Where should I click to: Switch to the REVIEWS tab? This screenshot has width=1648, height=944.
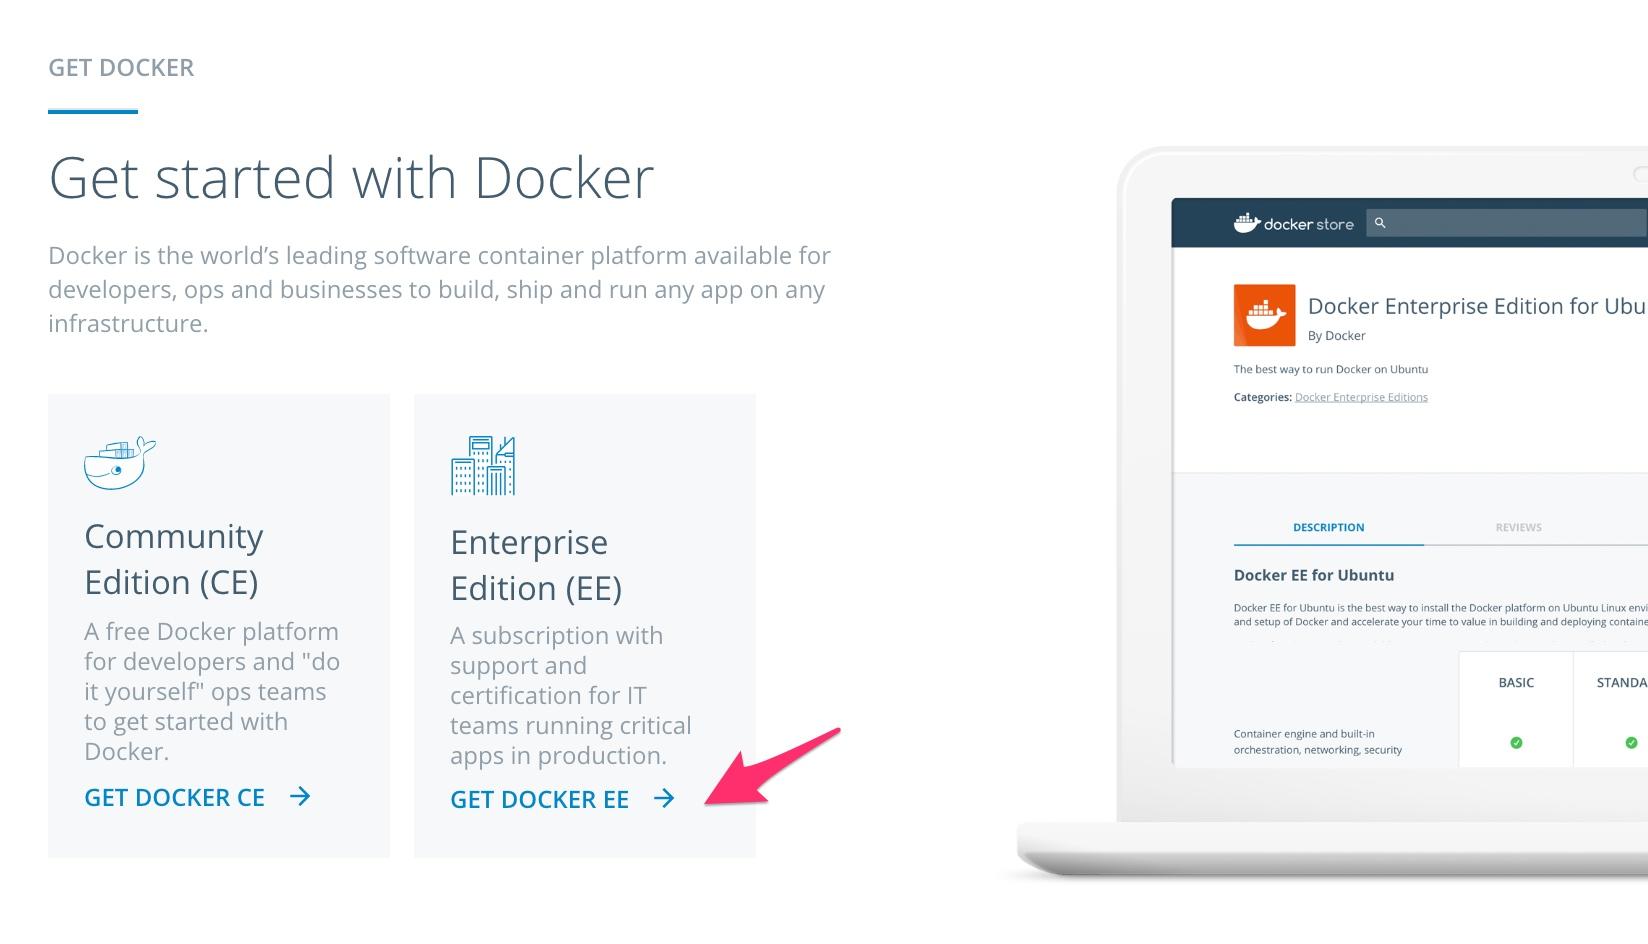click(1518, 527)
